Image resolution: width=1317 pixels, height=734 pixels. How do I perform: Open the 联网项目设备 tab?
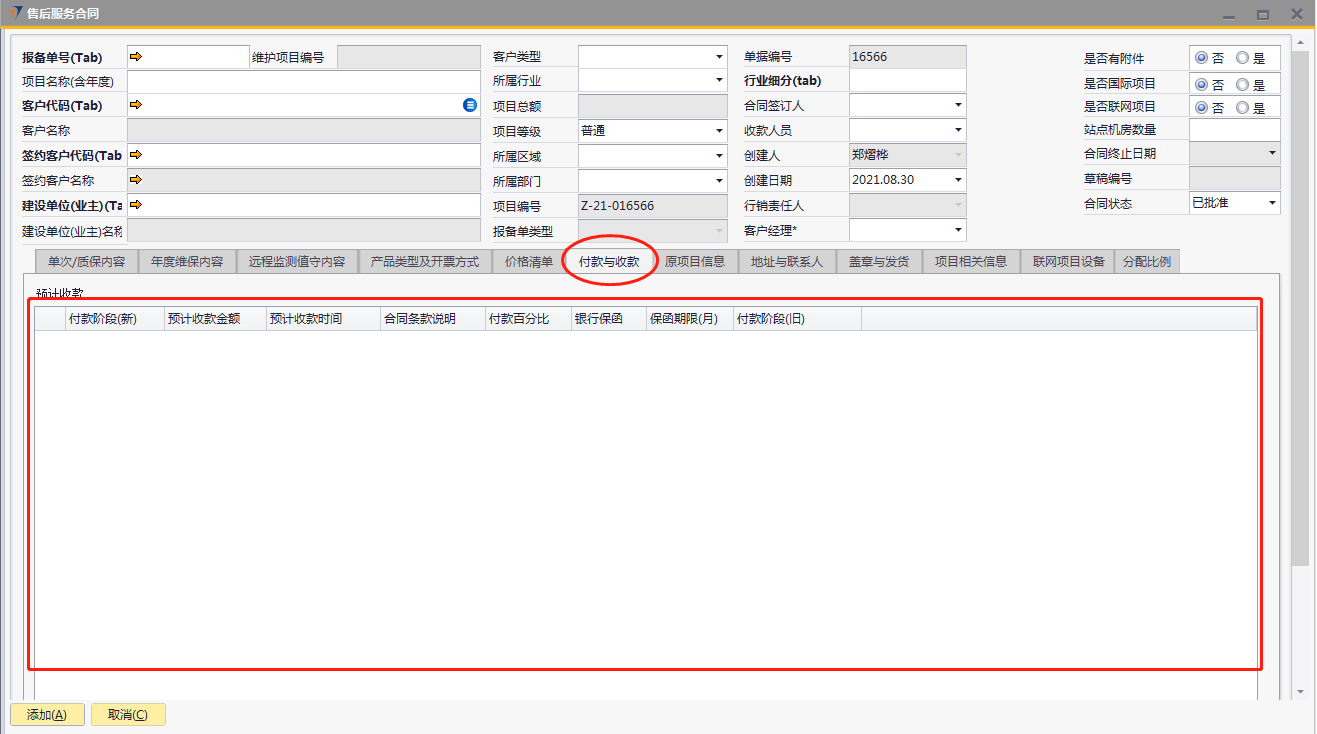click(x=1068, y=261)
